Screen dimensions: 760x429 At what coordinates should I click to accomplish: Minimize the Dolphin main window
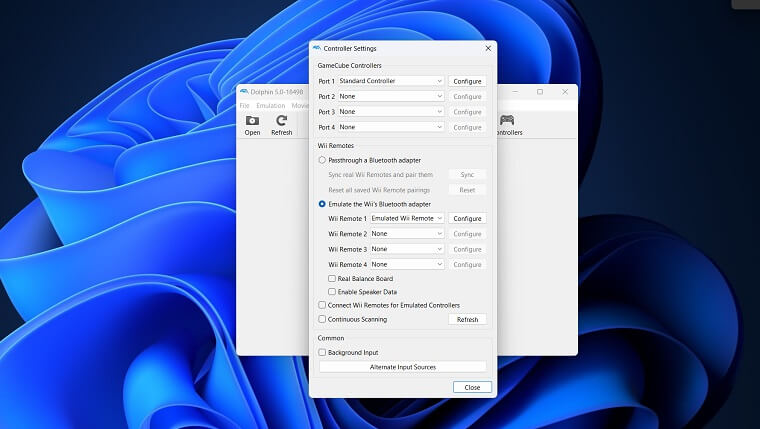(515, 92)
